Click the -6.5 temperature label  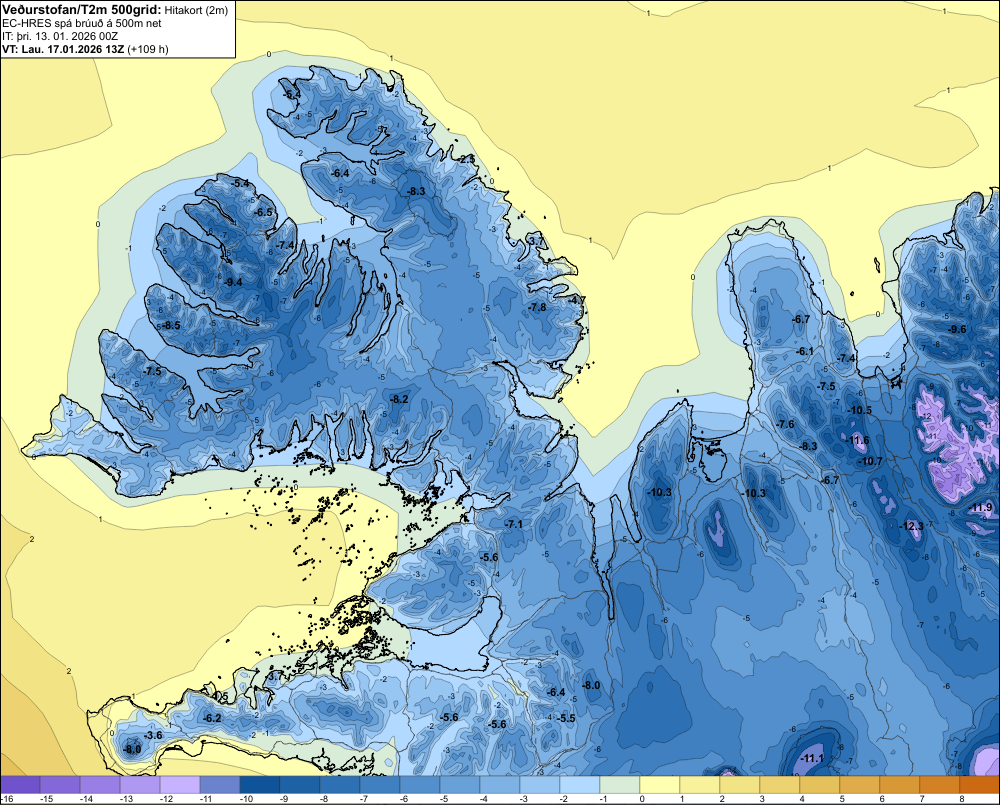263,212
